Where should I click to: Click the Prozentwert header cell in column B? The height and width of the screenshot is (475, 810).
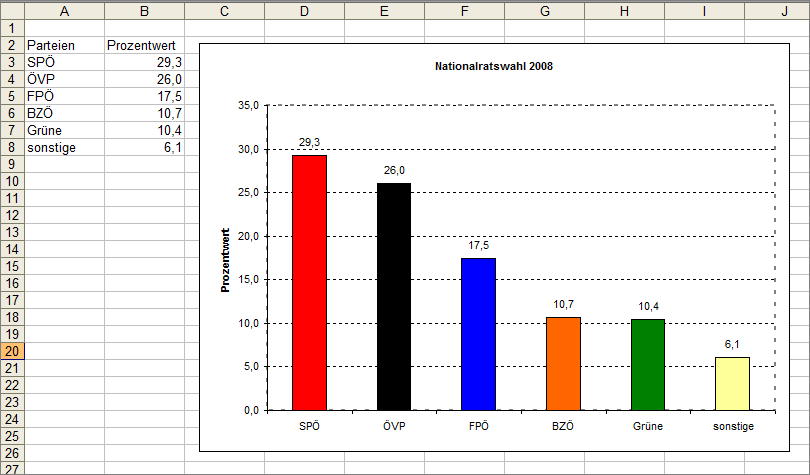144,45
